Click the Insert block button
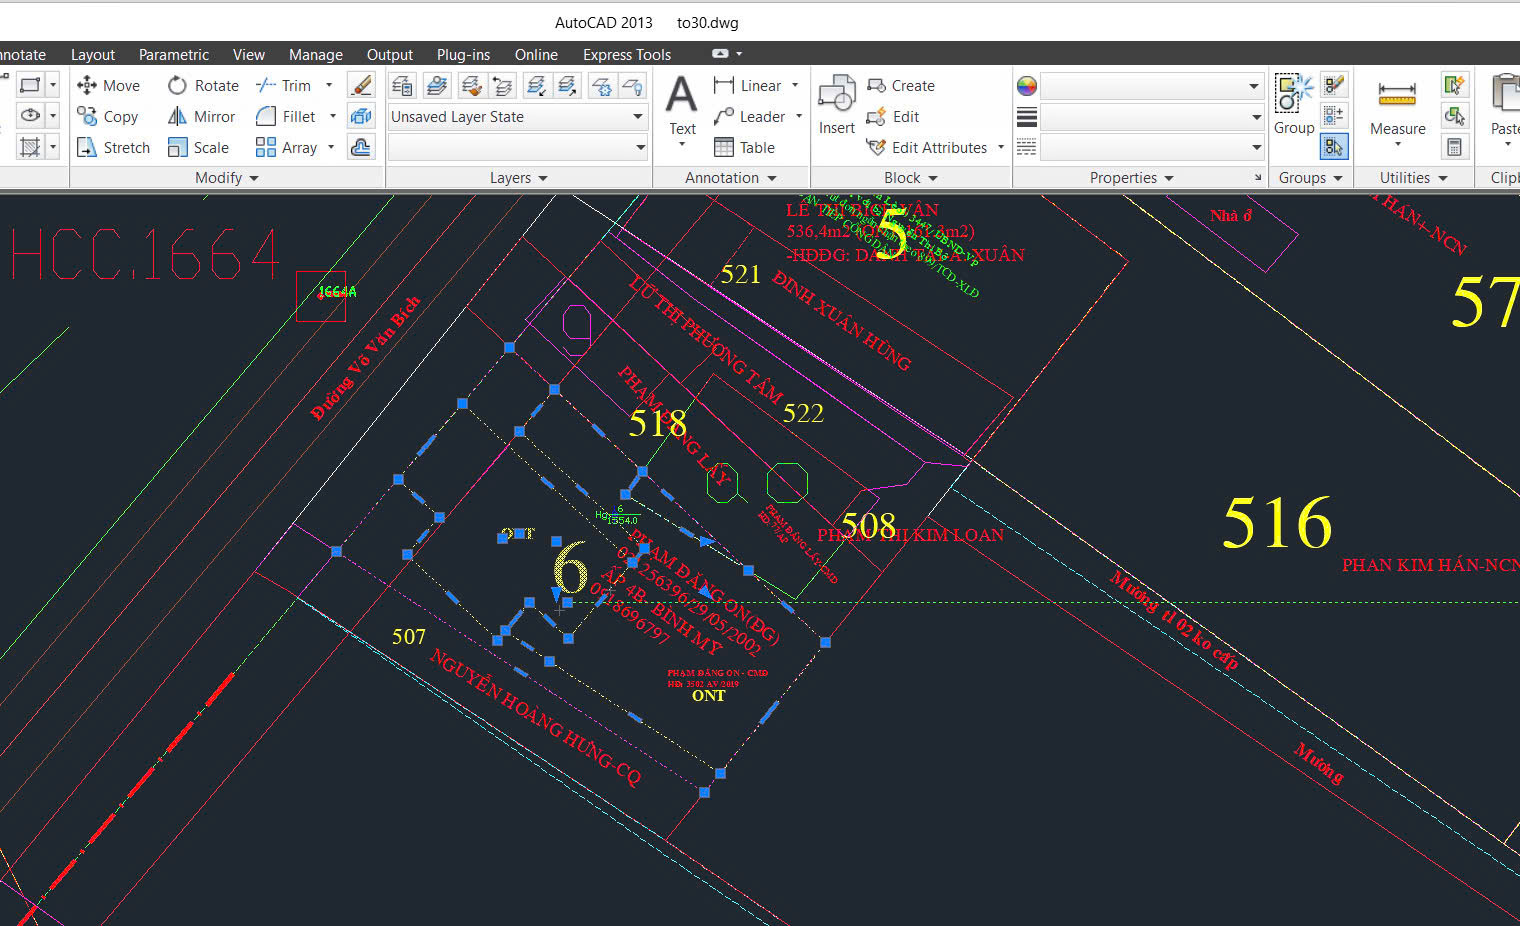 [836, 106]
